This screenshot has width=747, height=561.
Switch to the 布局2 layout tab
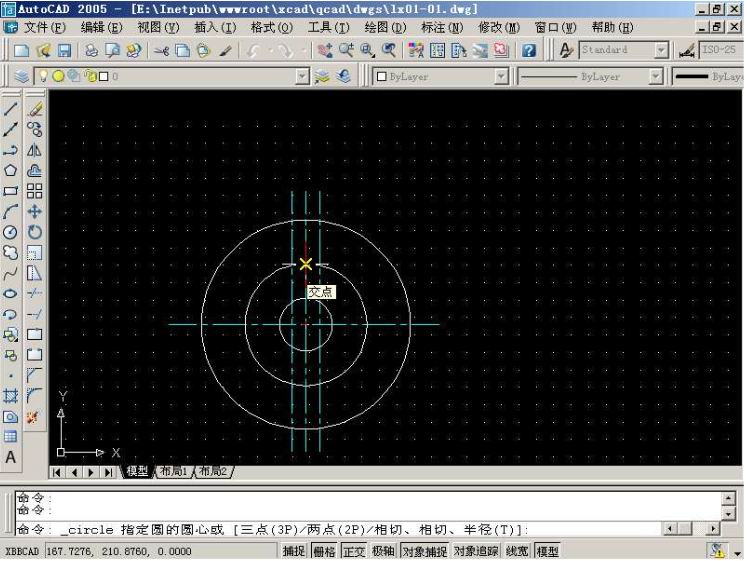(x=213, y=471)
